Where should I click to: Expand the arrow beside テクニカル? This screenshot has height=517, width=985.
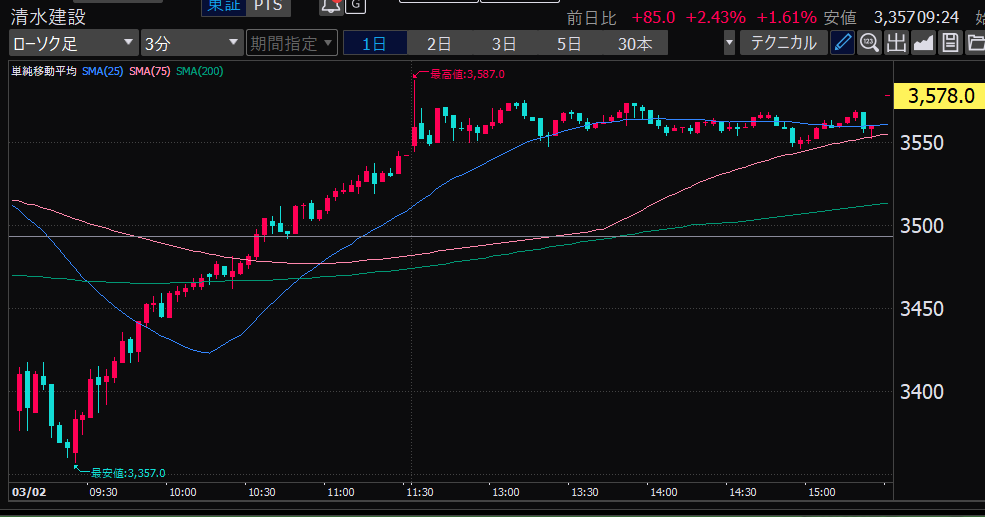pos(729,44)
